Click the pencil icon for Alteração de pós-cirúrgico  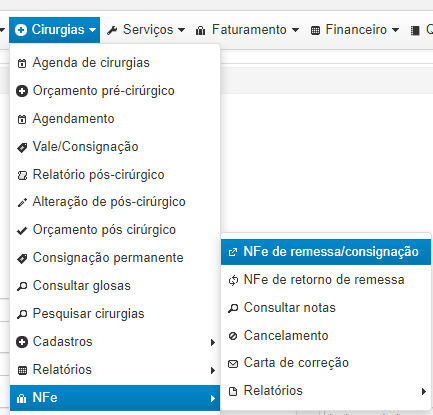pyautogui.click(x=22, y=202)
